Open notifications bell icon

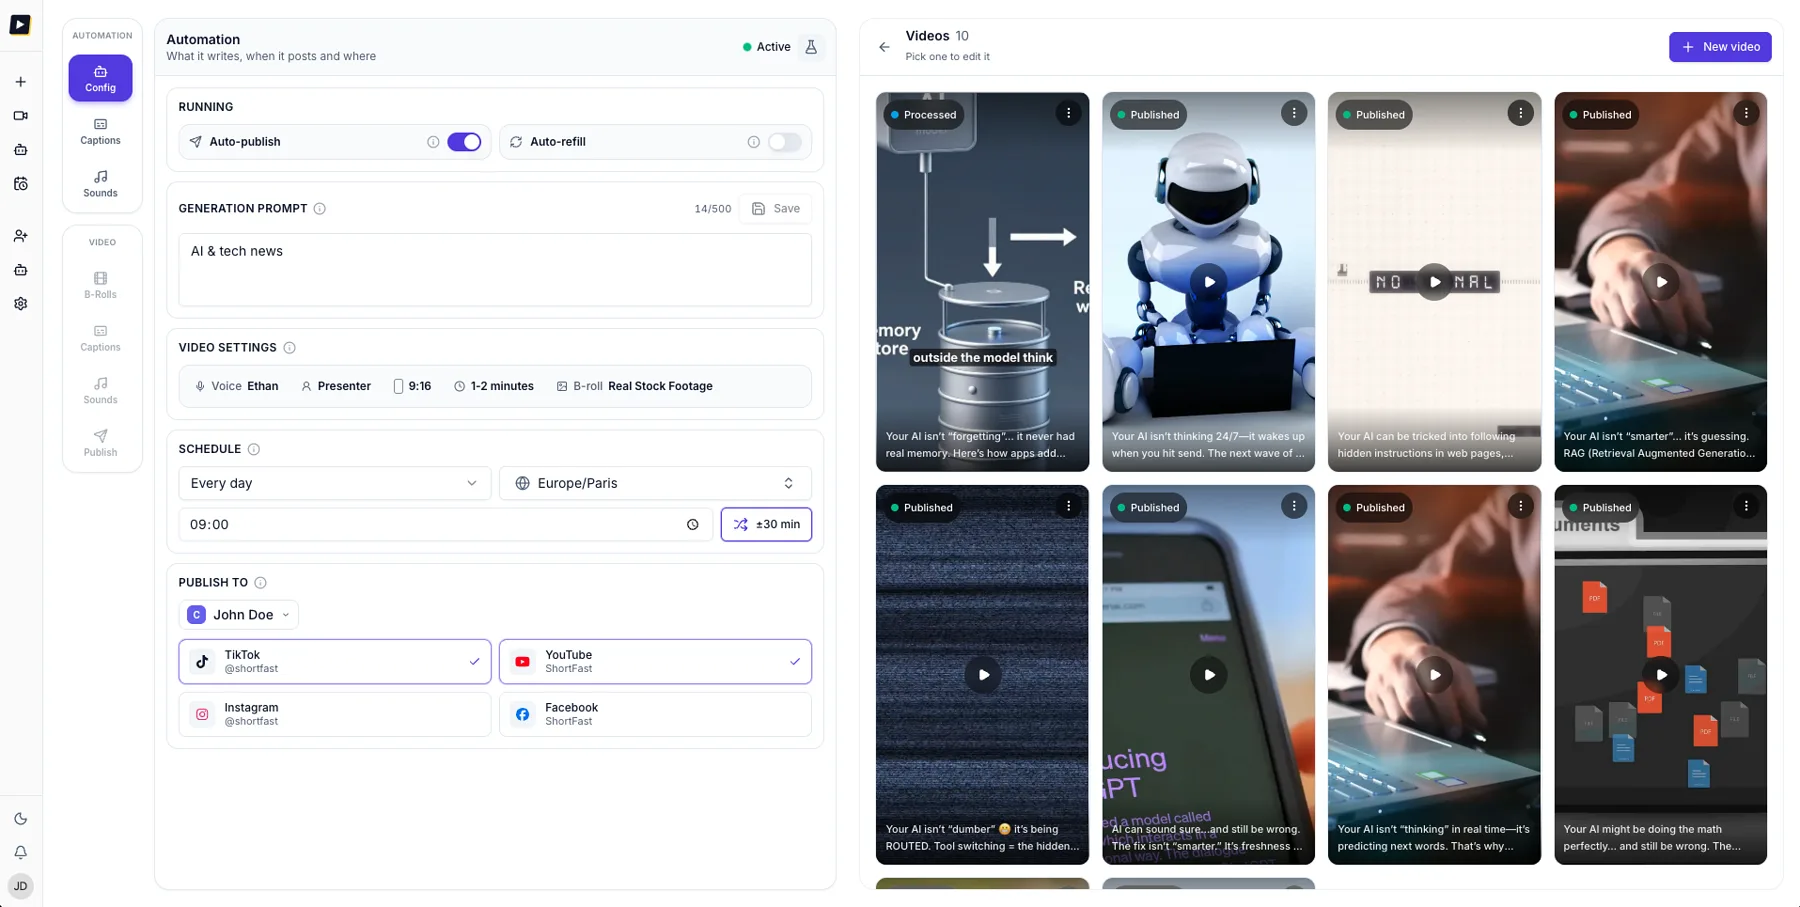pyautogui.click(x=20, y=853)
